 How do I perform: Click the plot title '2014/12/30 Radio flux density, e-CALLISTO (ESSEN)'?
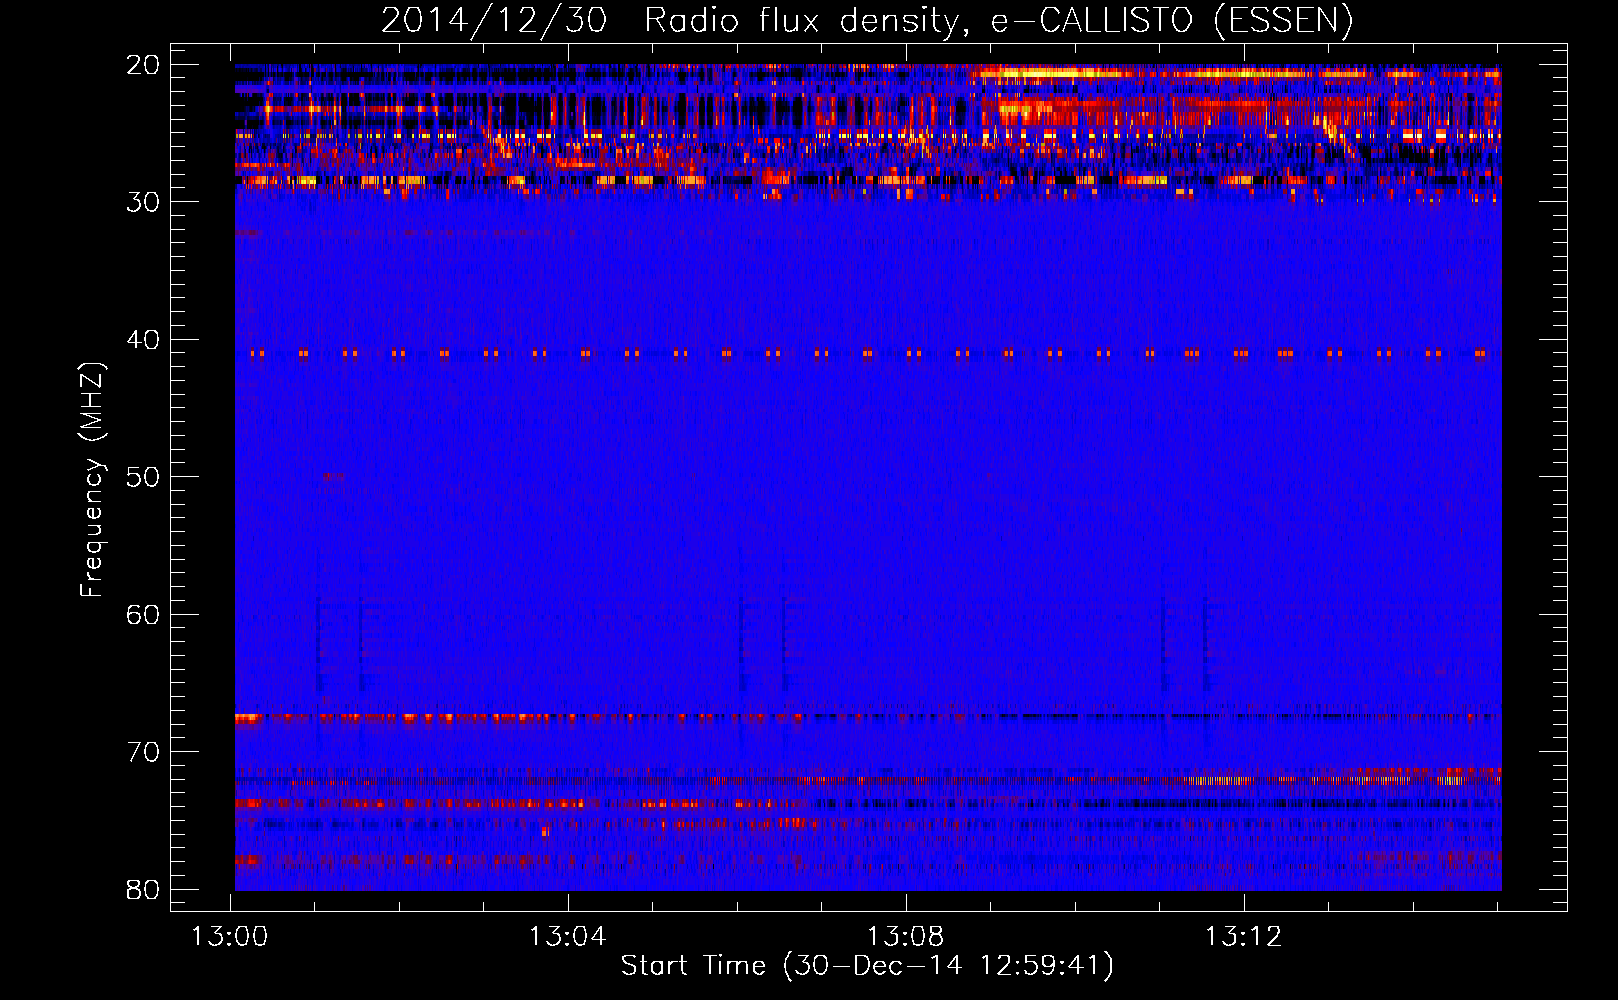point(867,20)
